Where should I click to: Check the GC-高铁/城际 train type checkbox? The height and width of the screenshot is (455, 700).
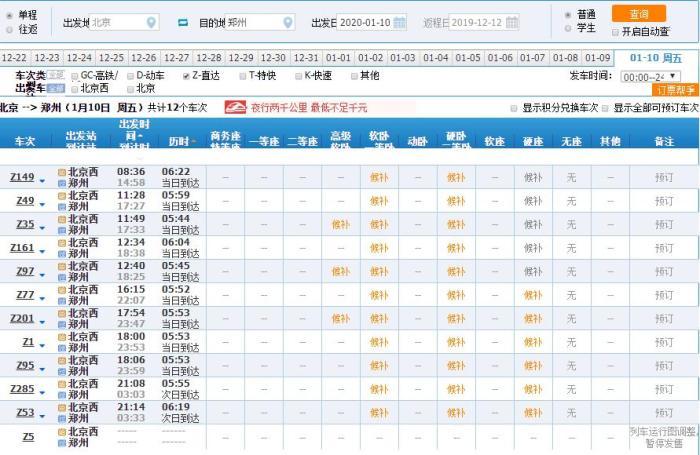coord(74,76)
